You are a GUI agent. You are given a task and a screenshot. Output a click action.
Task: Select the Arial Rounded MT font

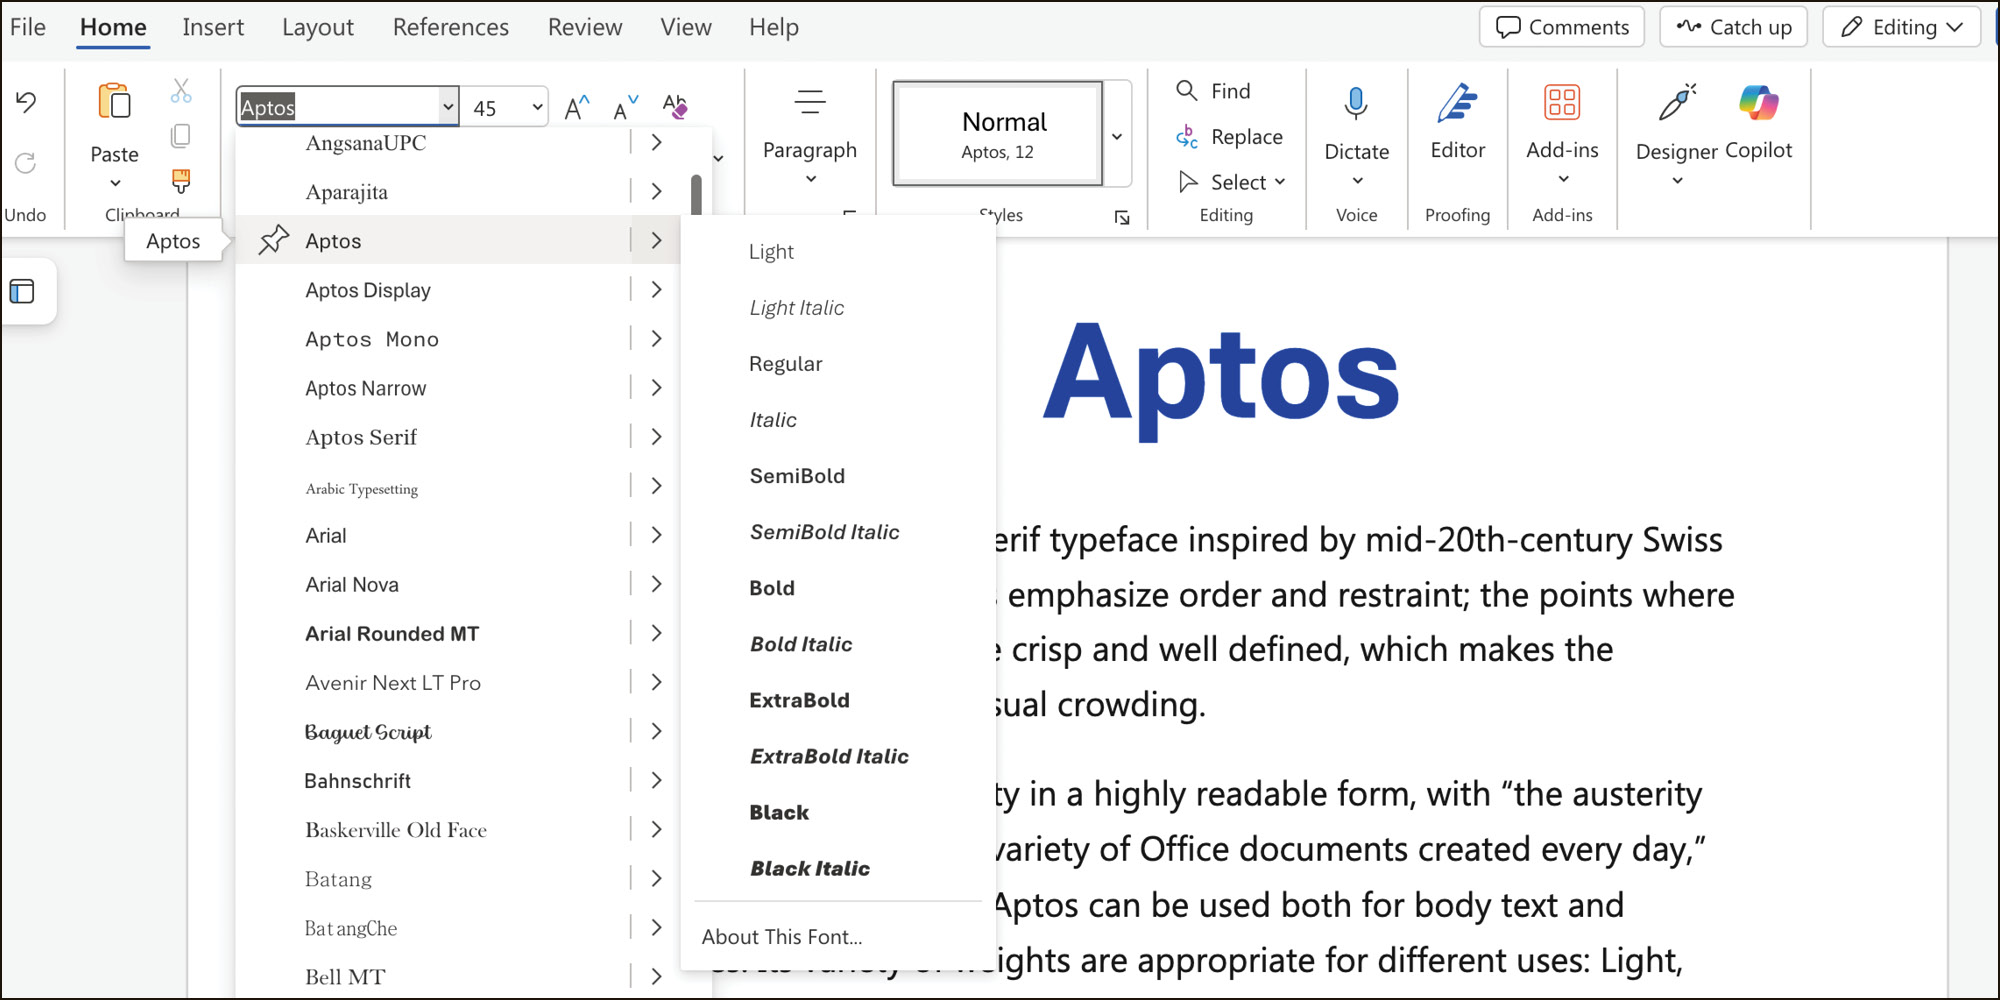click(x=392, y=633)
